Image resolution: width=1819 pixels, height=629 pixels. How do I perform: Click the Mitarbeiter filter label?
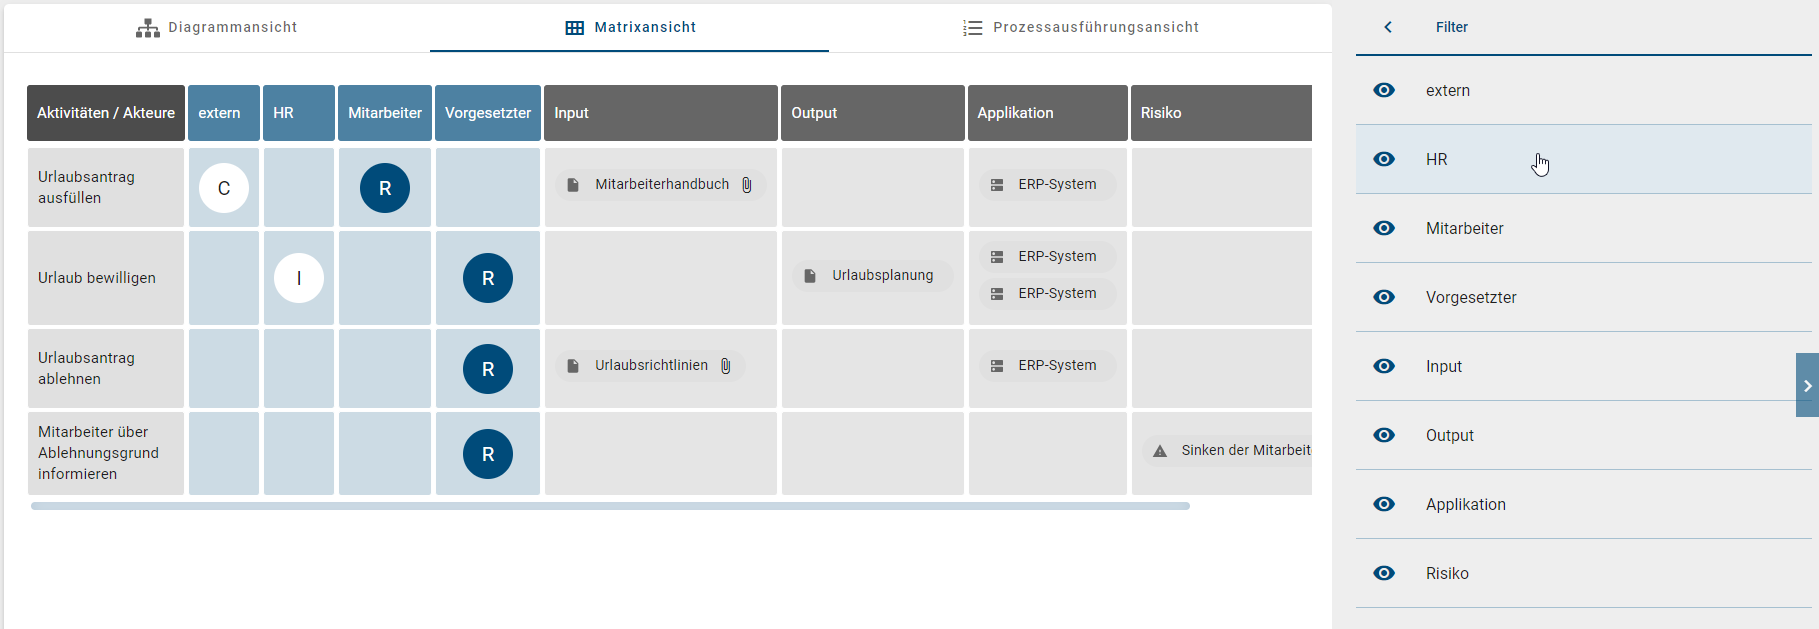(1464, 228)
